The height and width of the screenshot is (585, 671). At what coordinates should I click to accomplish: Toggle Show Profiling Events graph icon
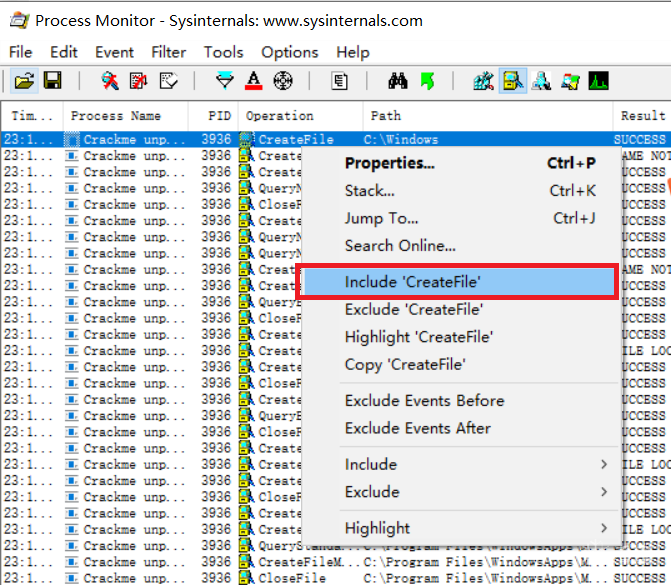(599, 80)
